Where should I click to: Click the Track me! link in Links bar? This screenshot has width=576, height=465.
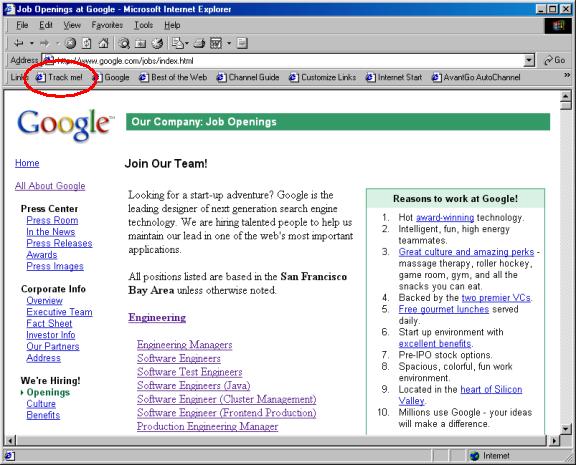click(x=59, y=77)
